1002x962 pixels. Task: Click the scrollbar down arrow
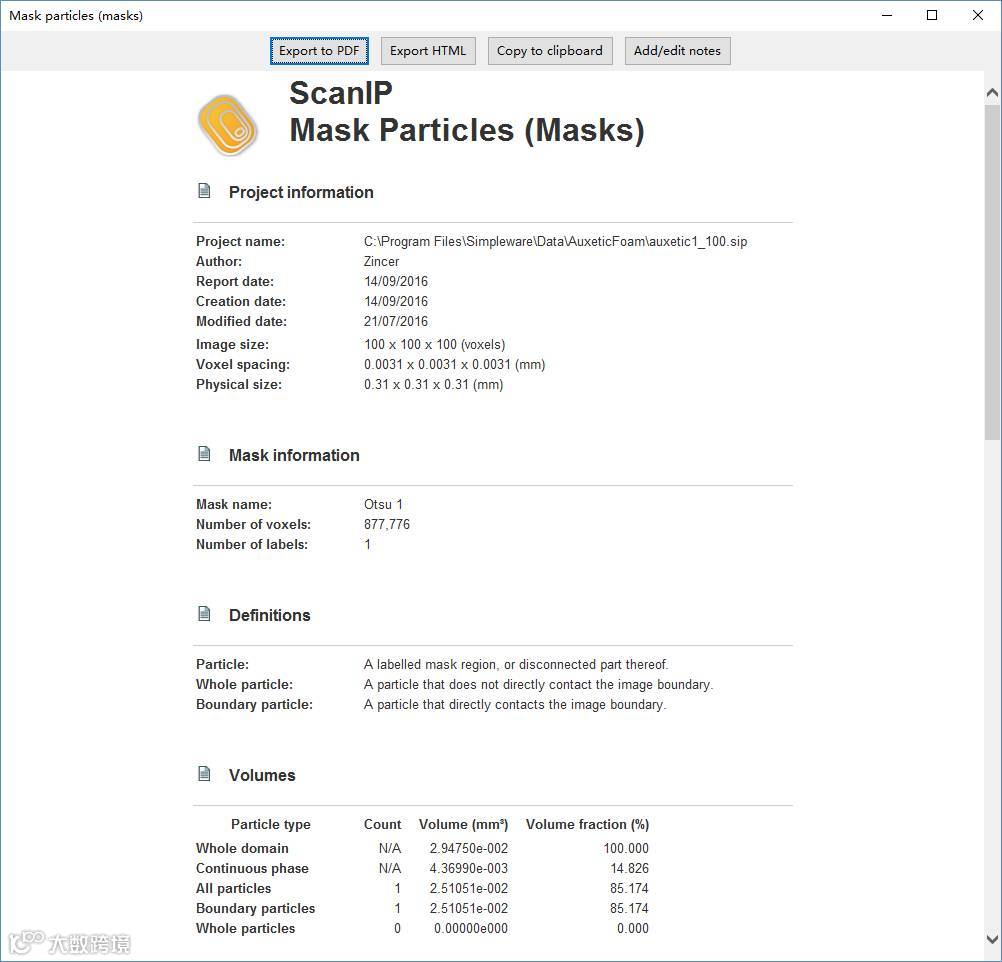click(992, 940)
